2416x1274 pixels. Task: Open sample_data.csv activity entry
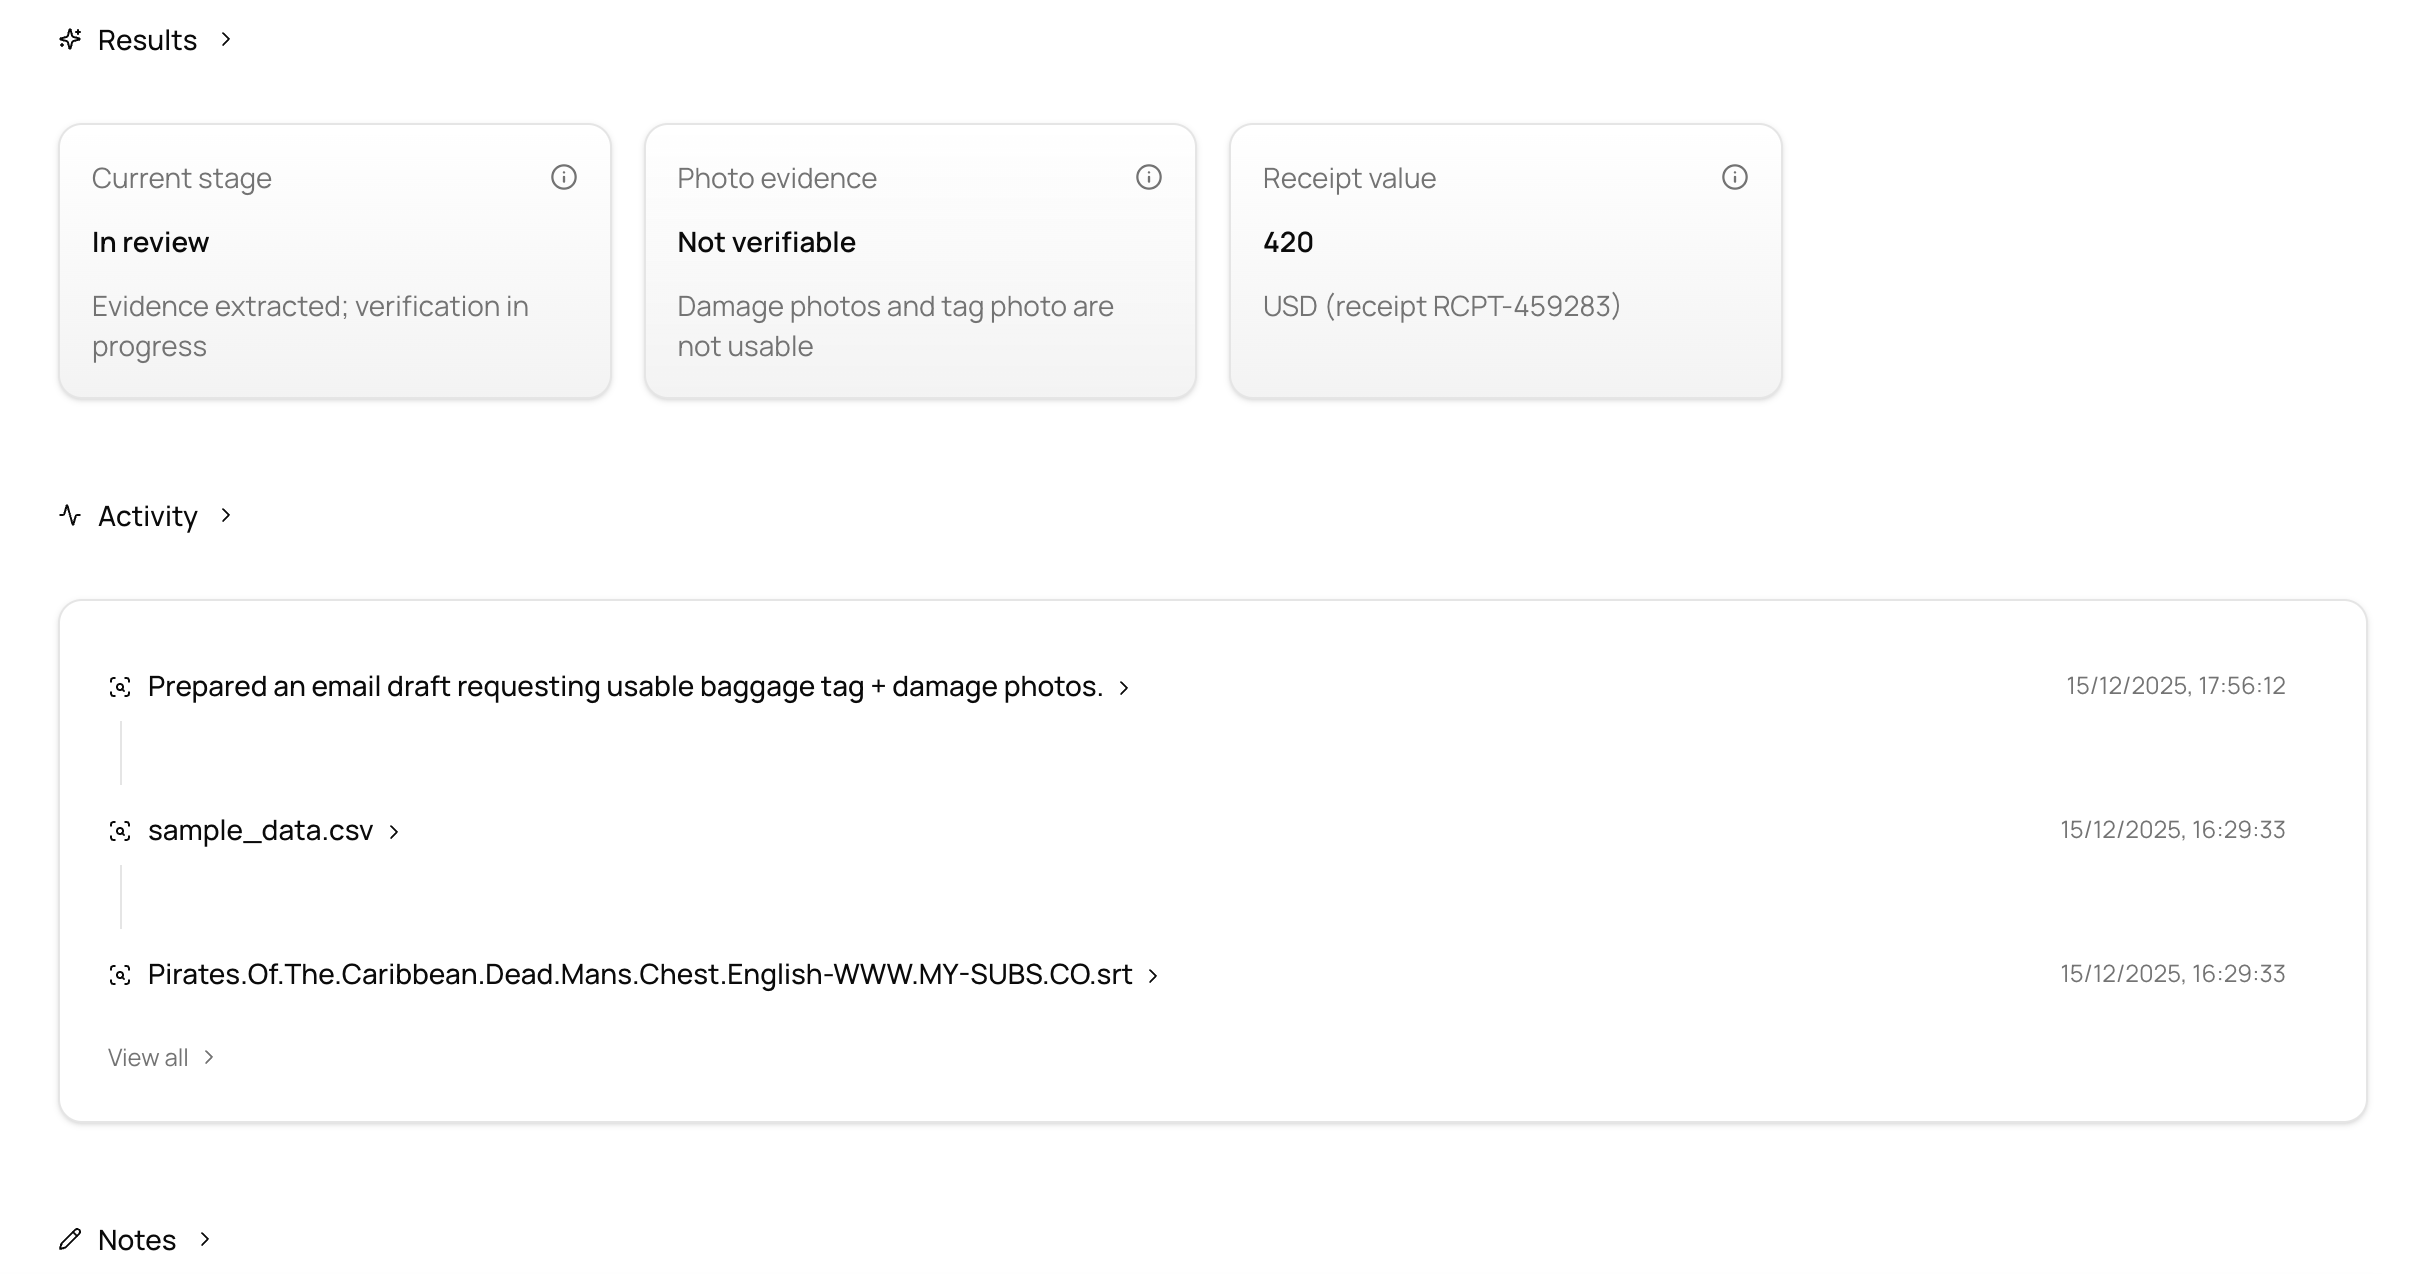point(260,831)
